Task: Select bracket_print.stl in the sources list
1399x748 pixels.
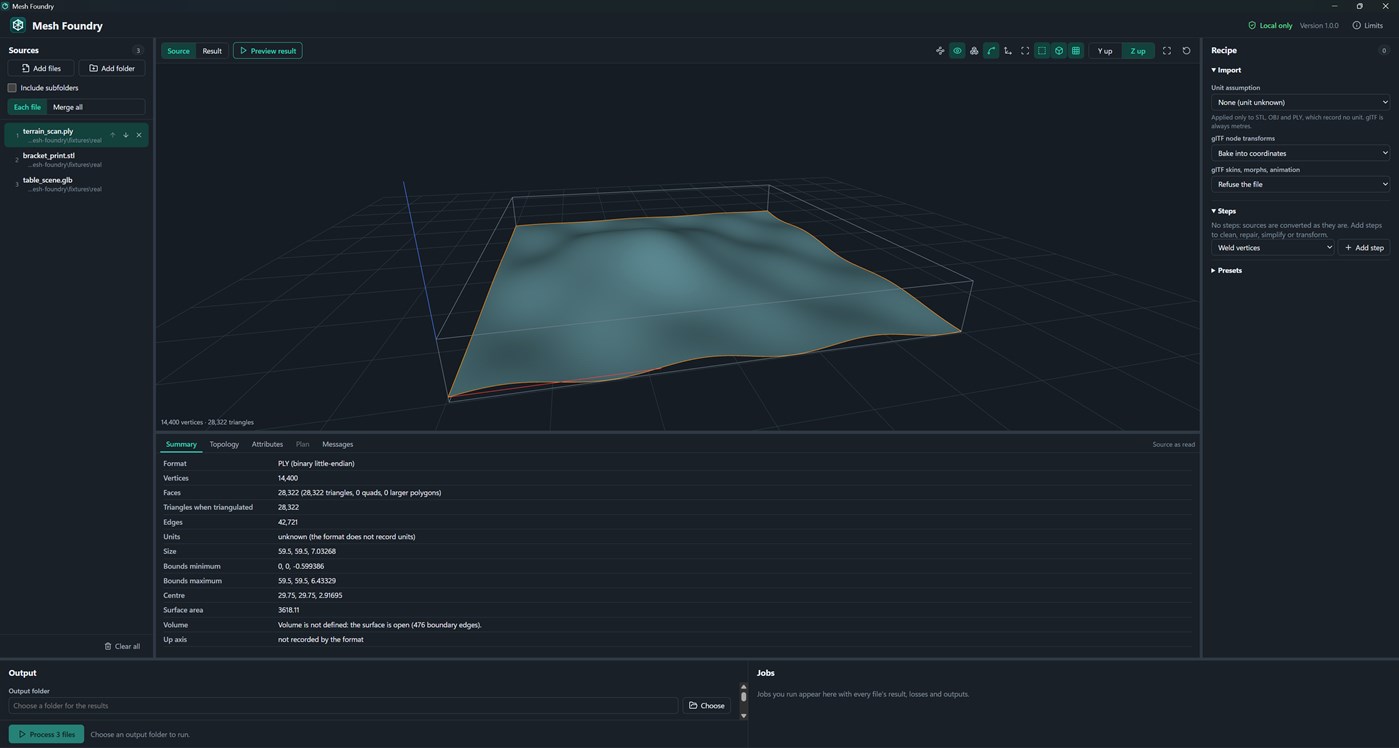Action: pos(76,160)
